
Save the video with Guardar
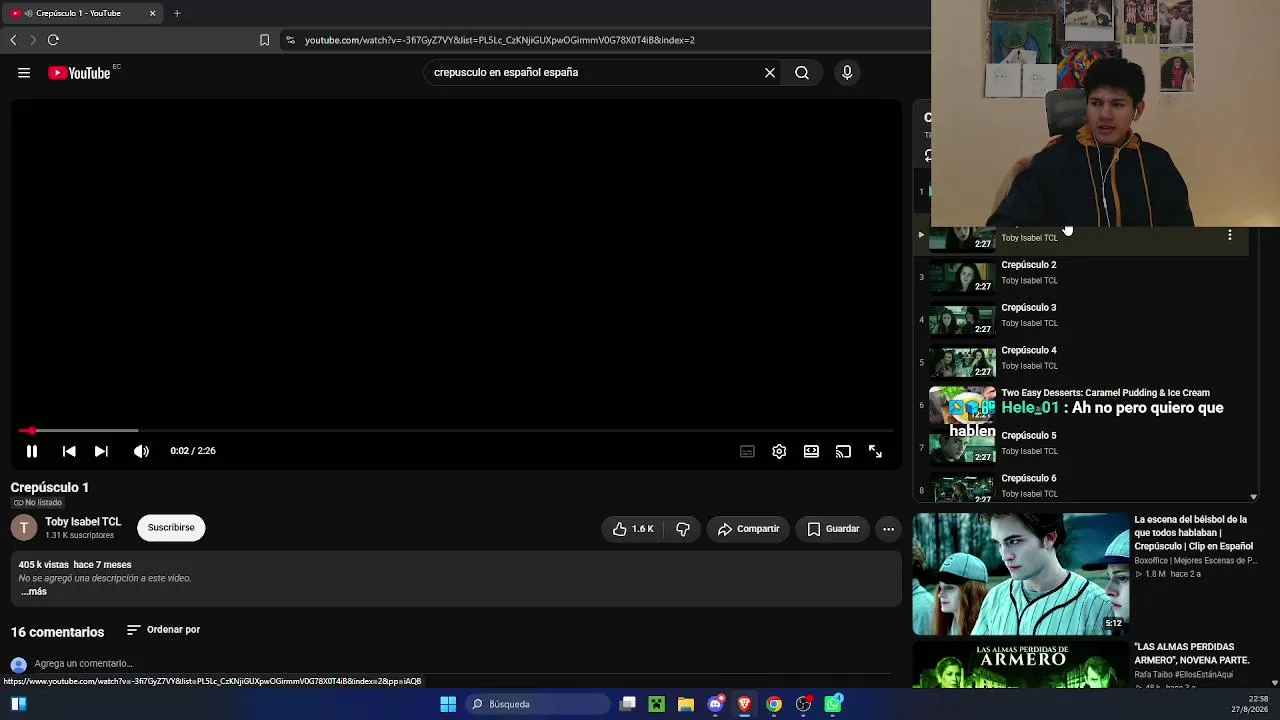coord(833,529)
